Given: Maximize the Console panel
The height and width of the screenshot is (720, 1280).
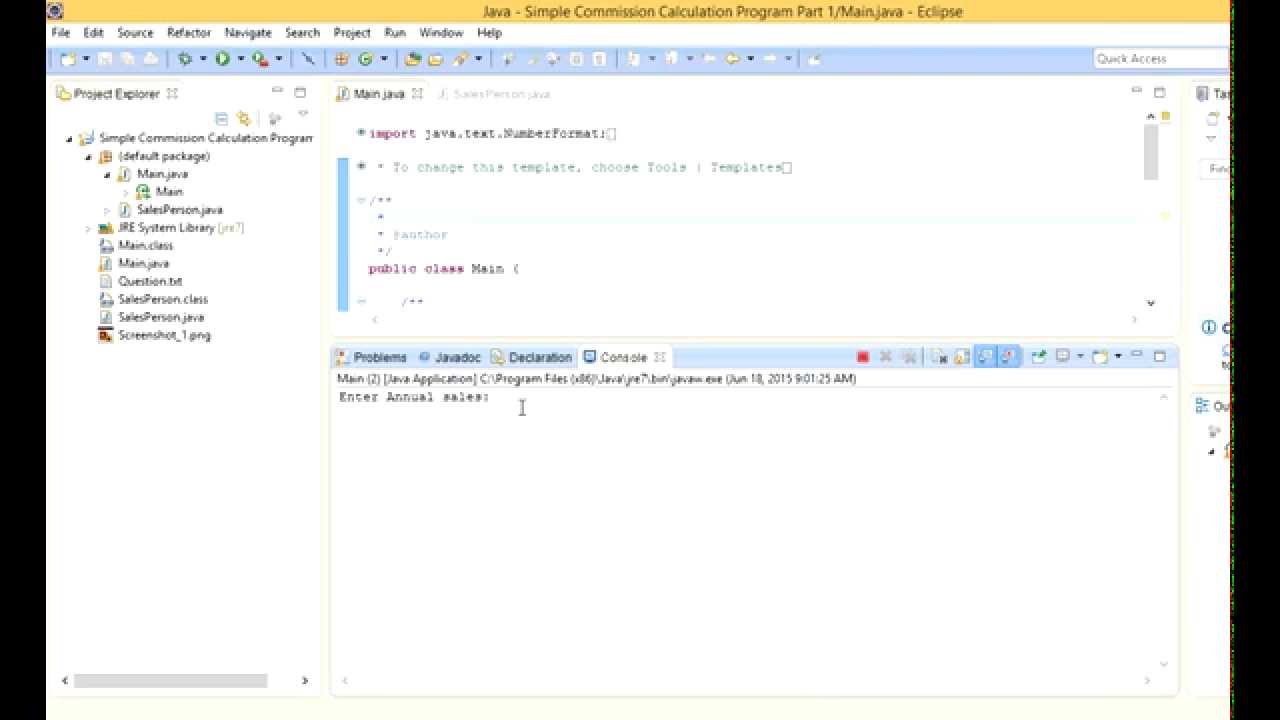Looking at the screenshot, I should point(1160,356).
